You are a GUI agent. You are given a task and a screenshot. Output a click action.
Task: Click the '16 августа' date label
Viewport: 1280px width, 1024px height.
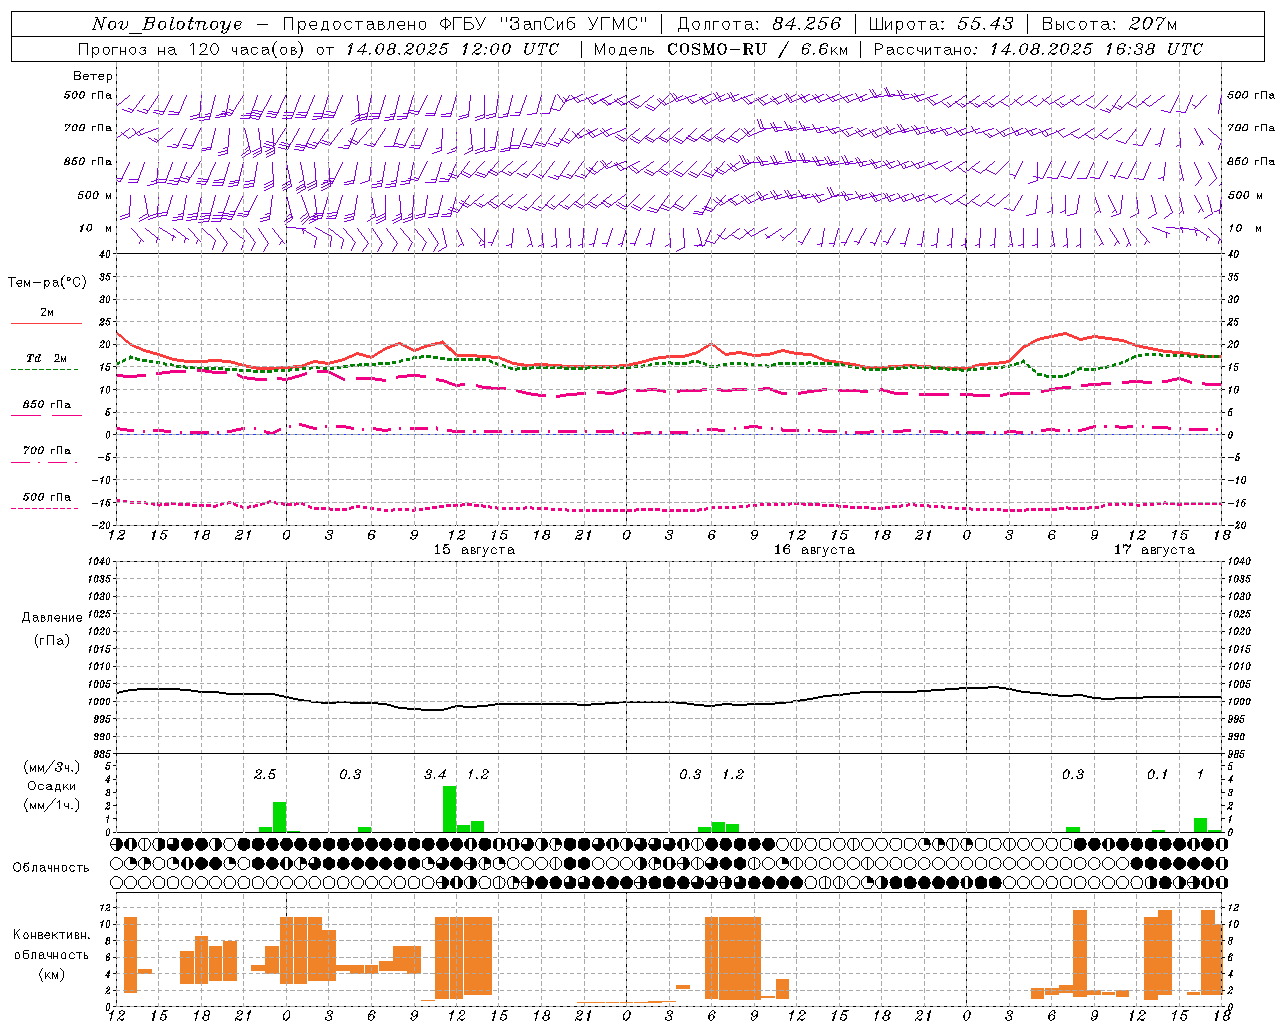tap(814, 549)
